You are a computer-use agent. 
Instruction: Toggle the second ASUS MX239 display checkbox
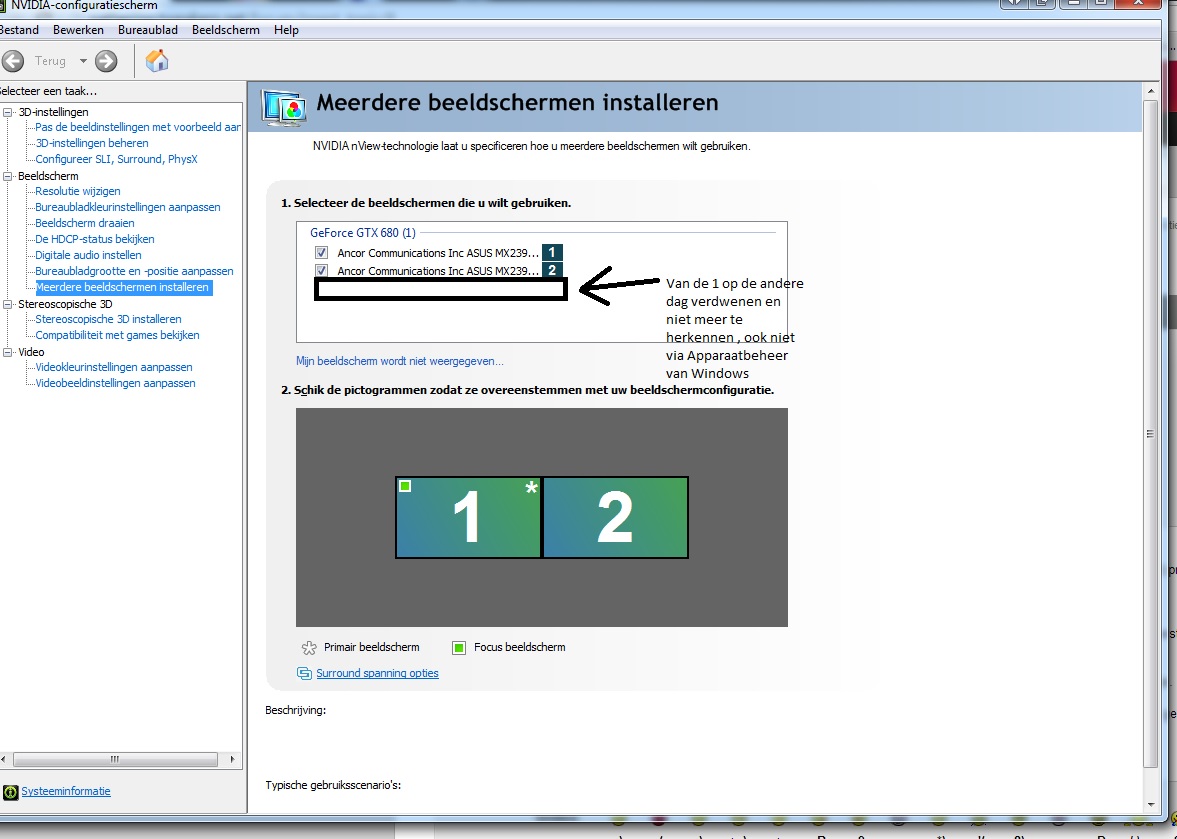pos(322,271)
